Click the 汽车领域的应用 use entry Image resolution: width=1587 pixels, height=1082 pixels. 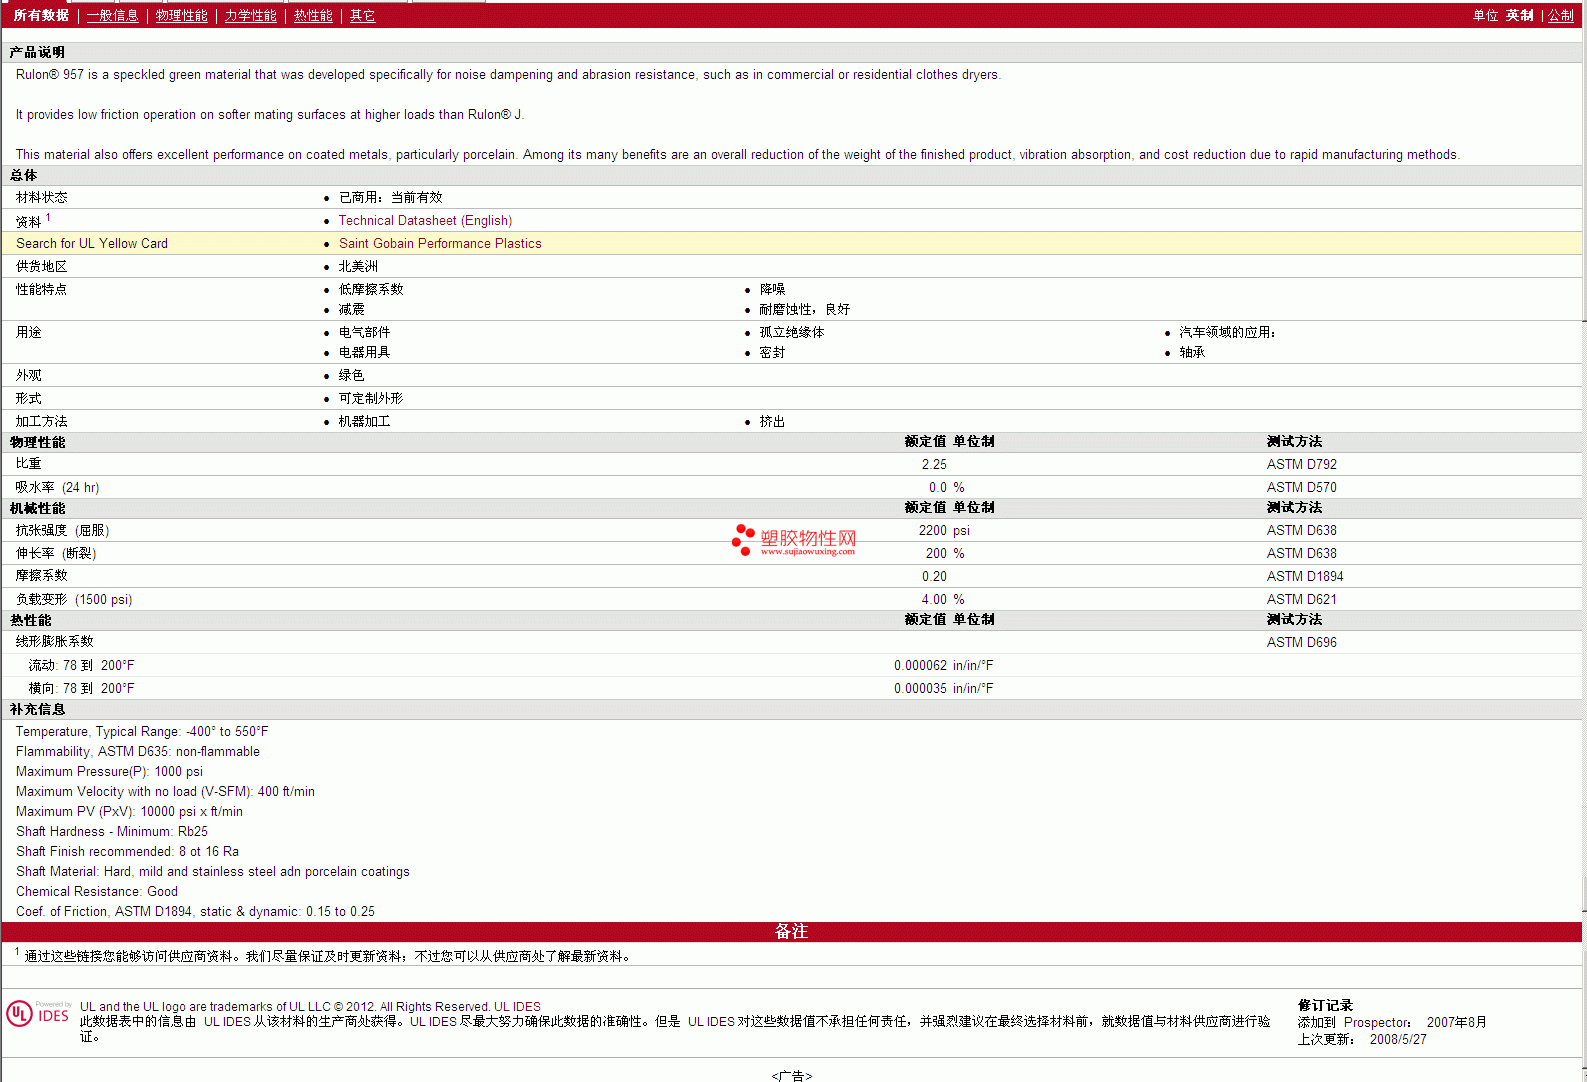[x=1227, y=333]
